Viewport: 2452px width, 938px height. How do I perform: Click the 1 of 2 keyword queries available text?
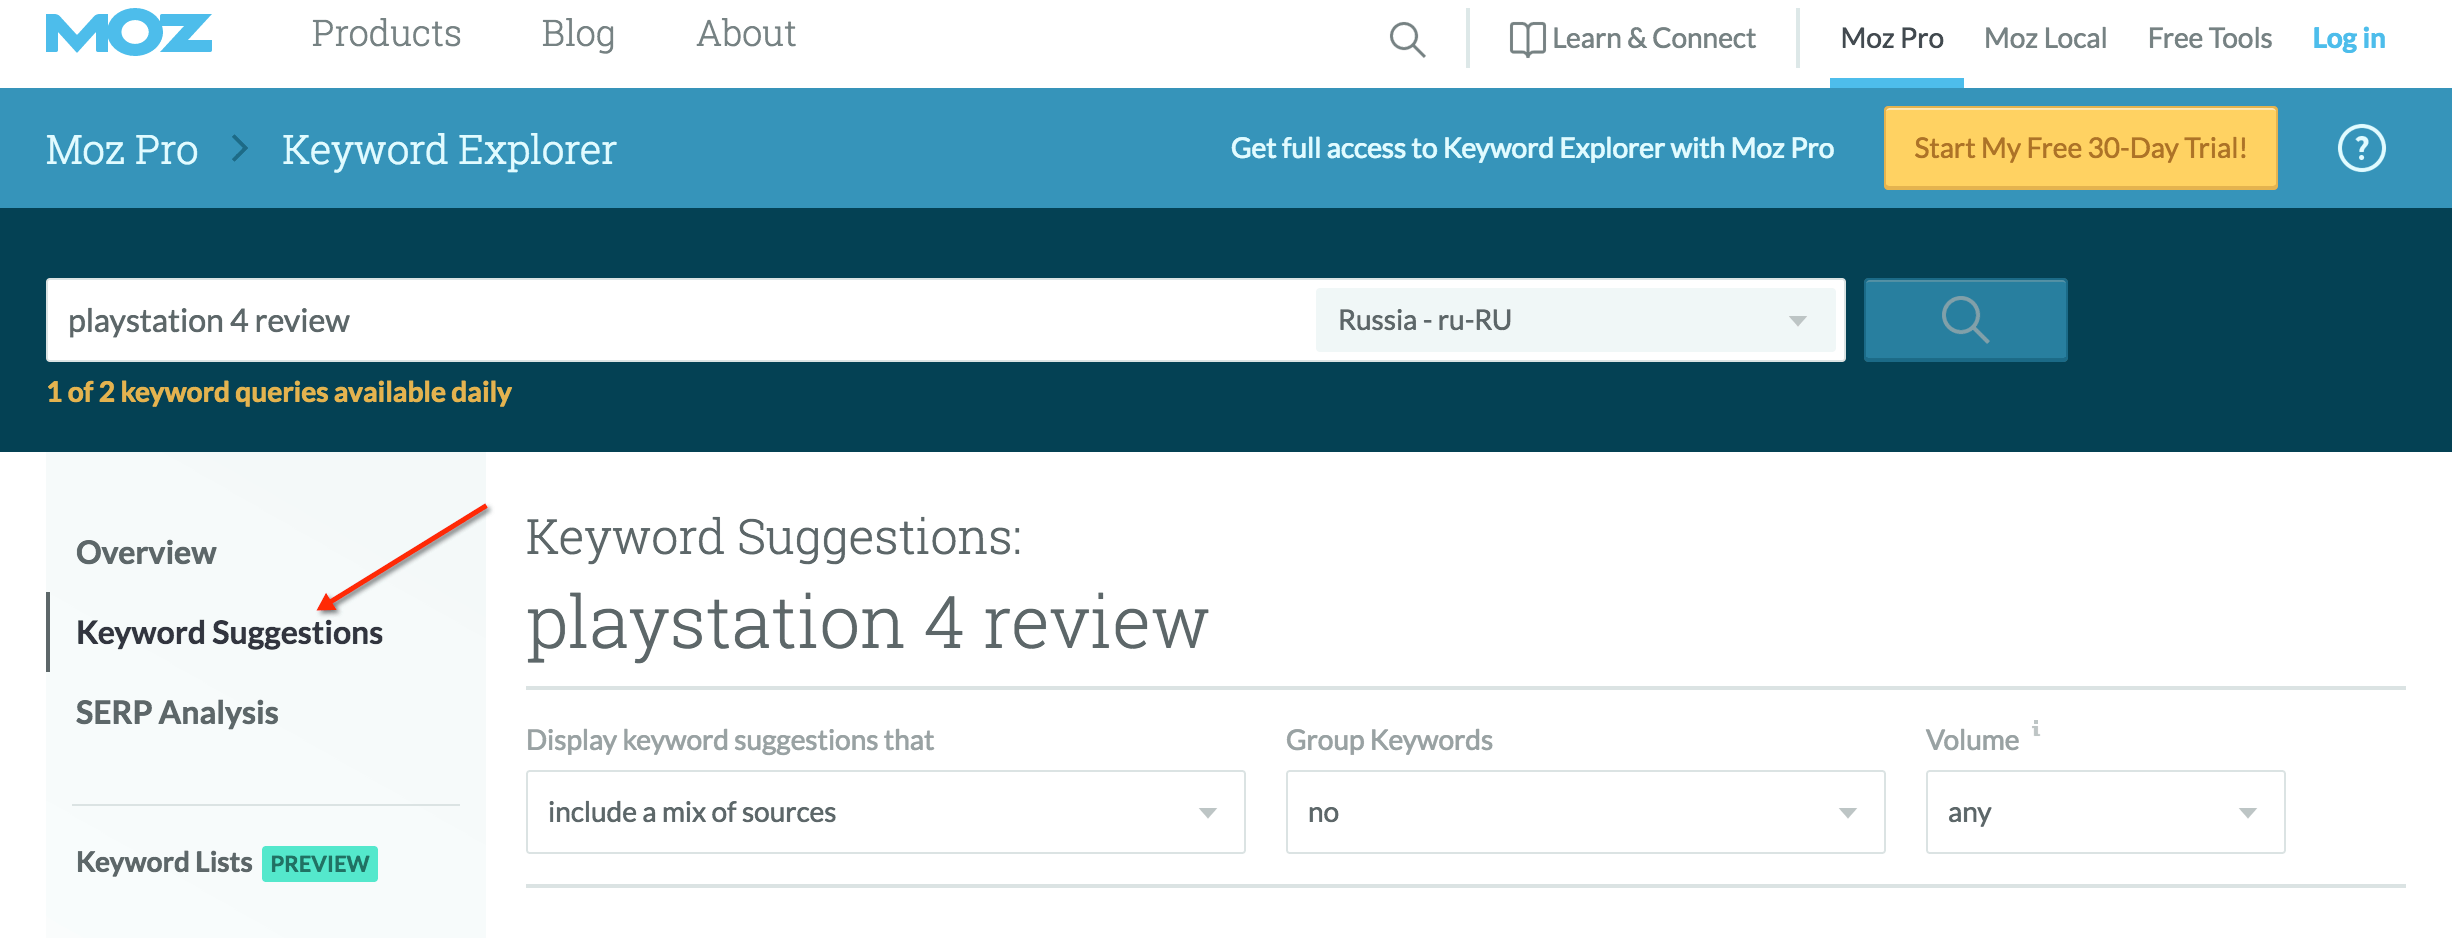point(279,392)
